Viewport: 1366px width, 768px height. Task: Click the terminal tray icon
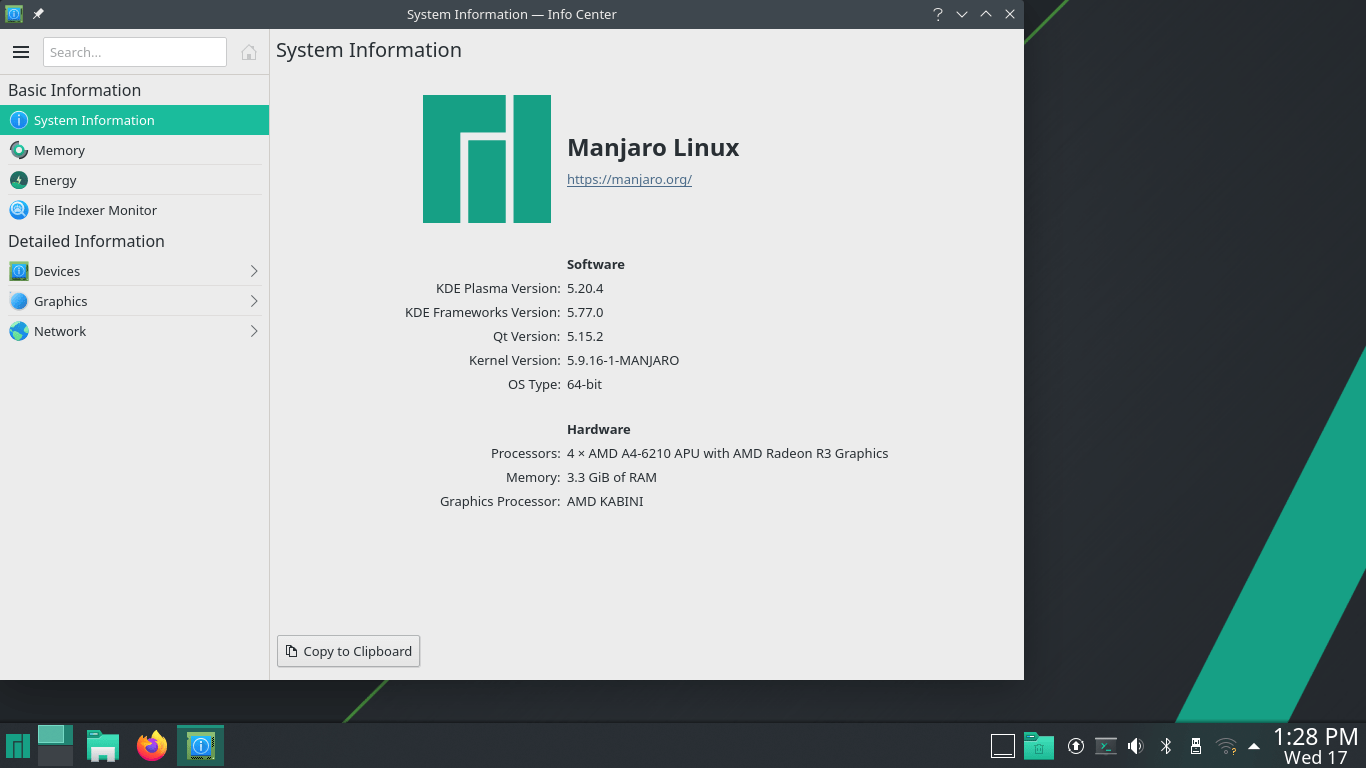tap(1106, 745)
